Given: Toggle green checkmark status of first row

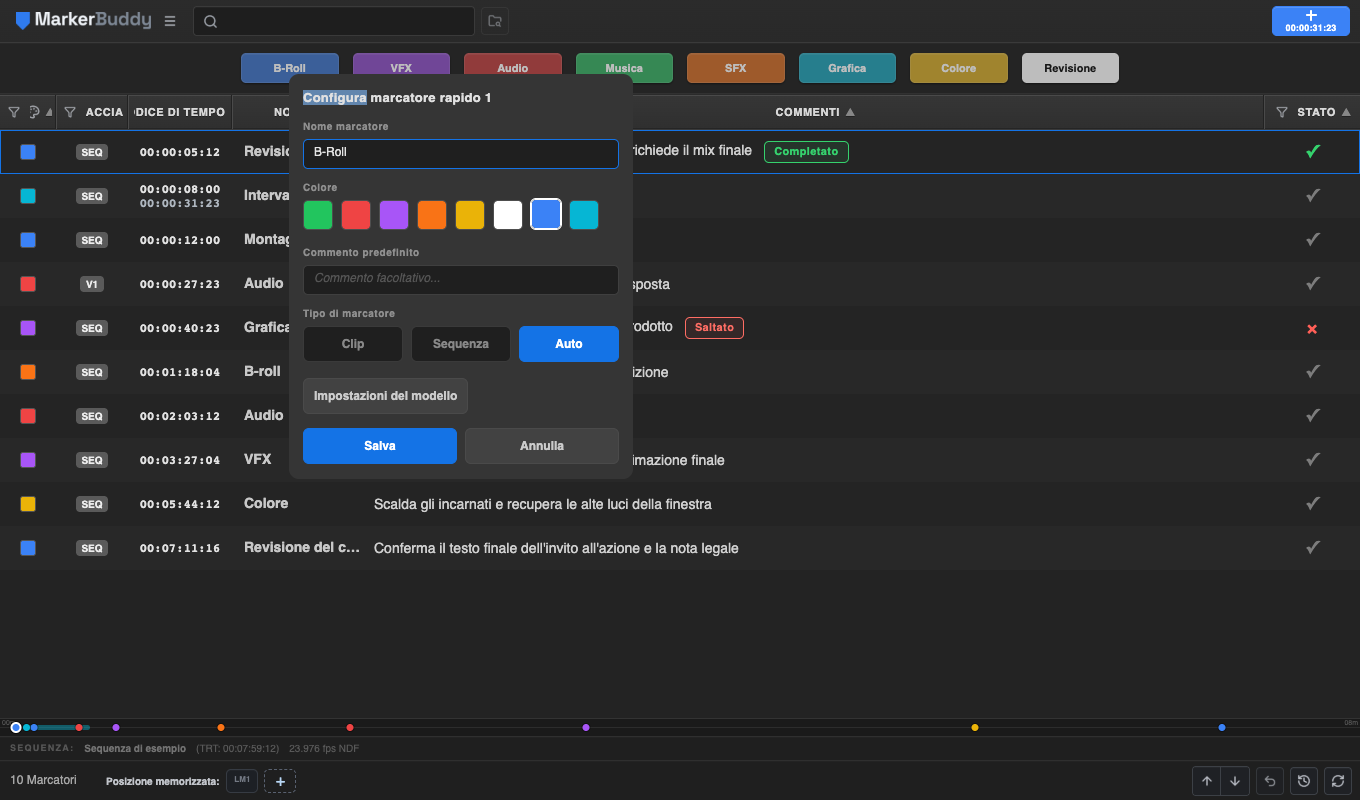Looking at the screenshot, I should (1312, 152).
